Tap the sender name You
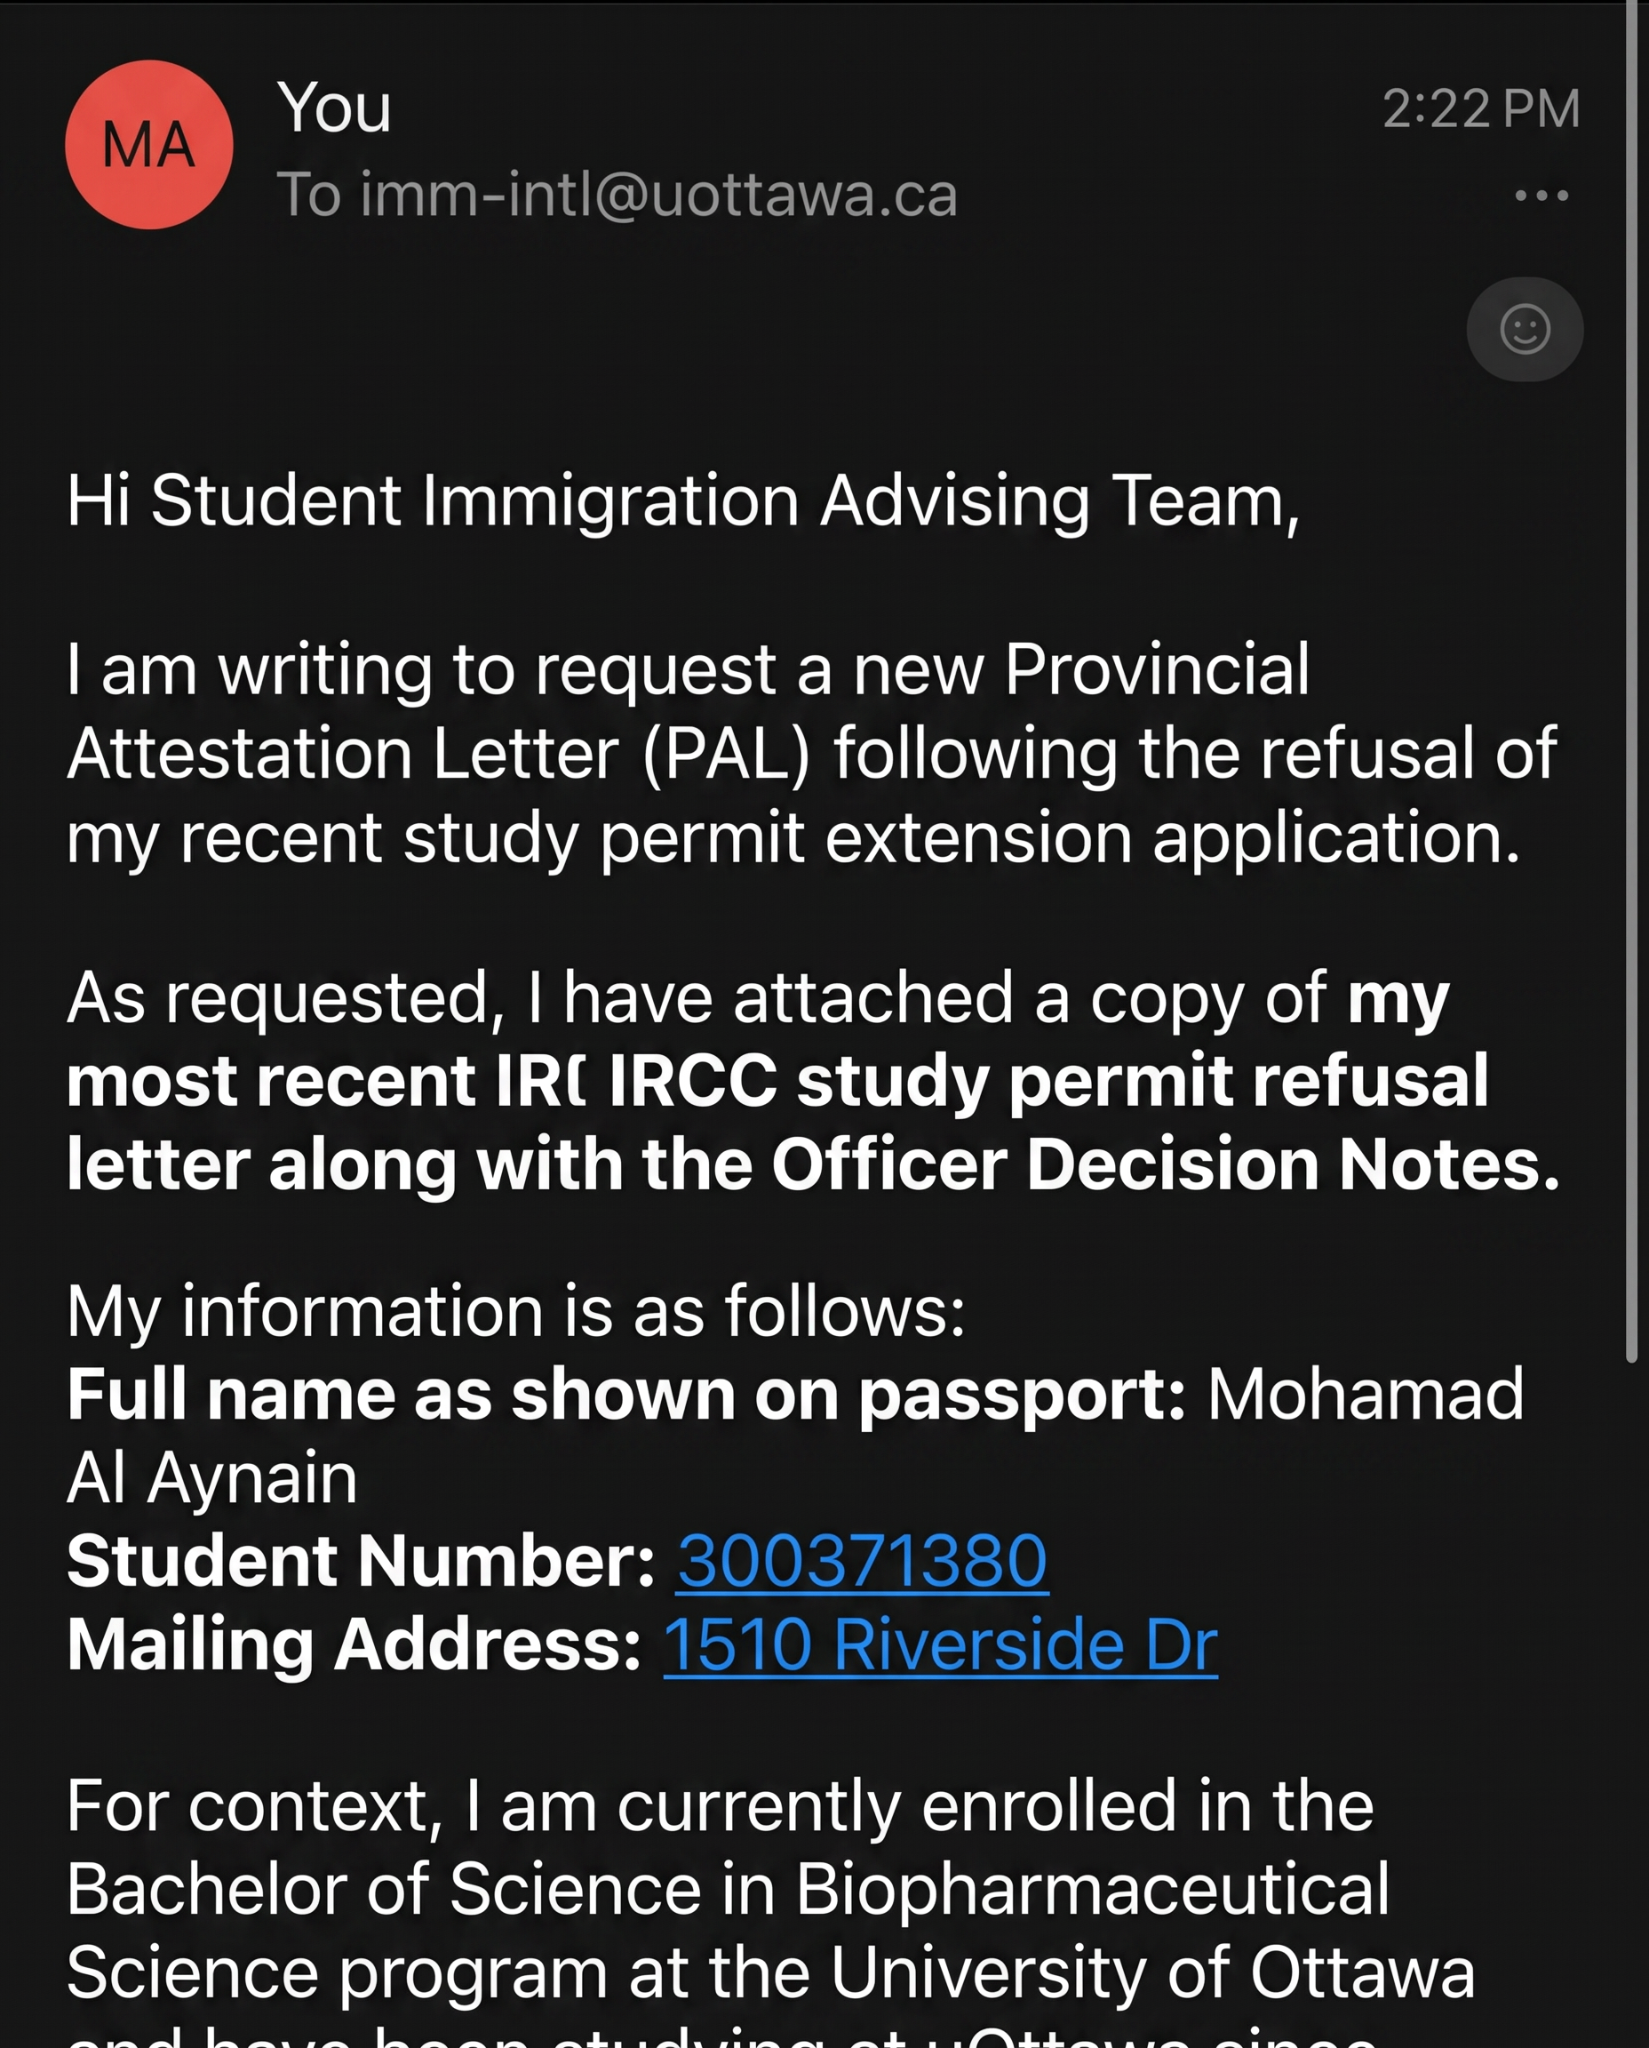 tap(334, 107)
